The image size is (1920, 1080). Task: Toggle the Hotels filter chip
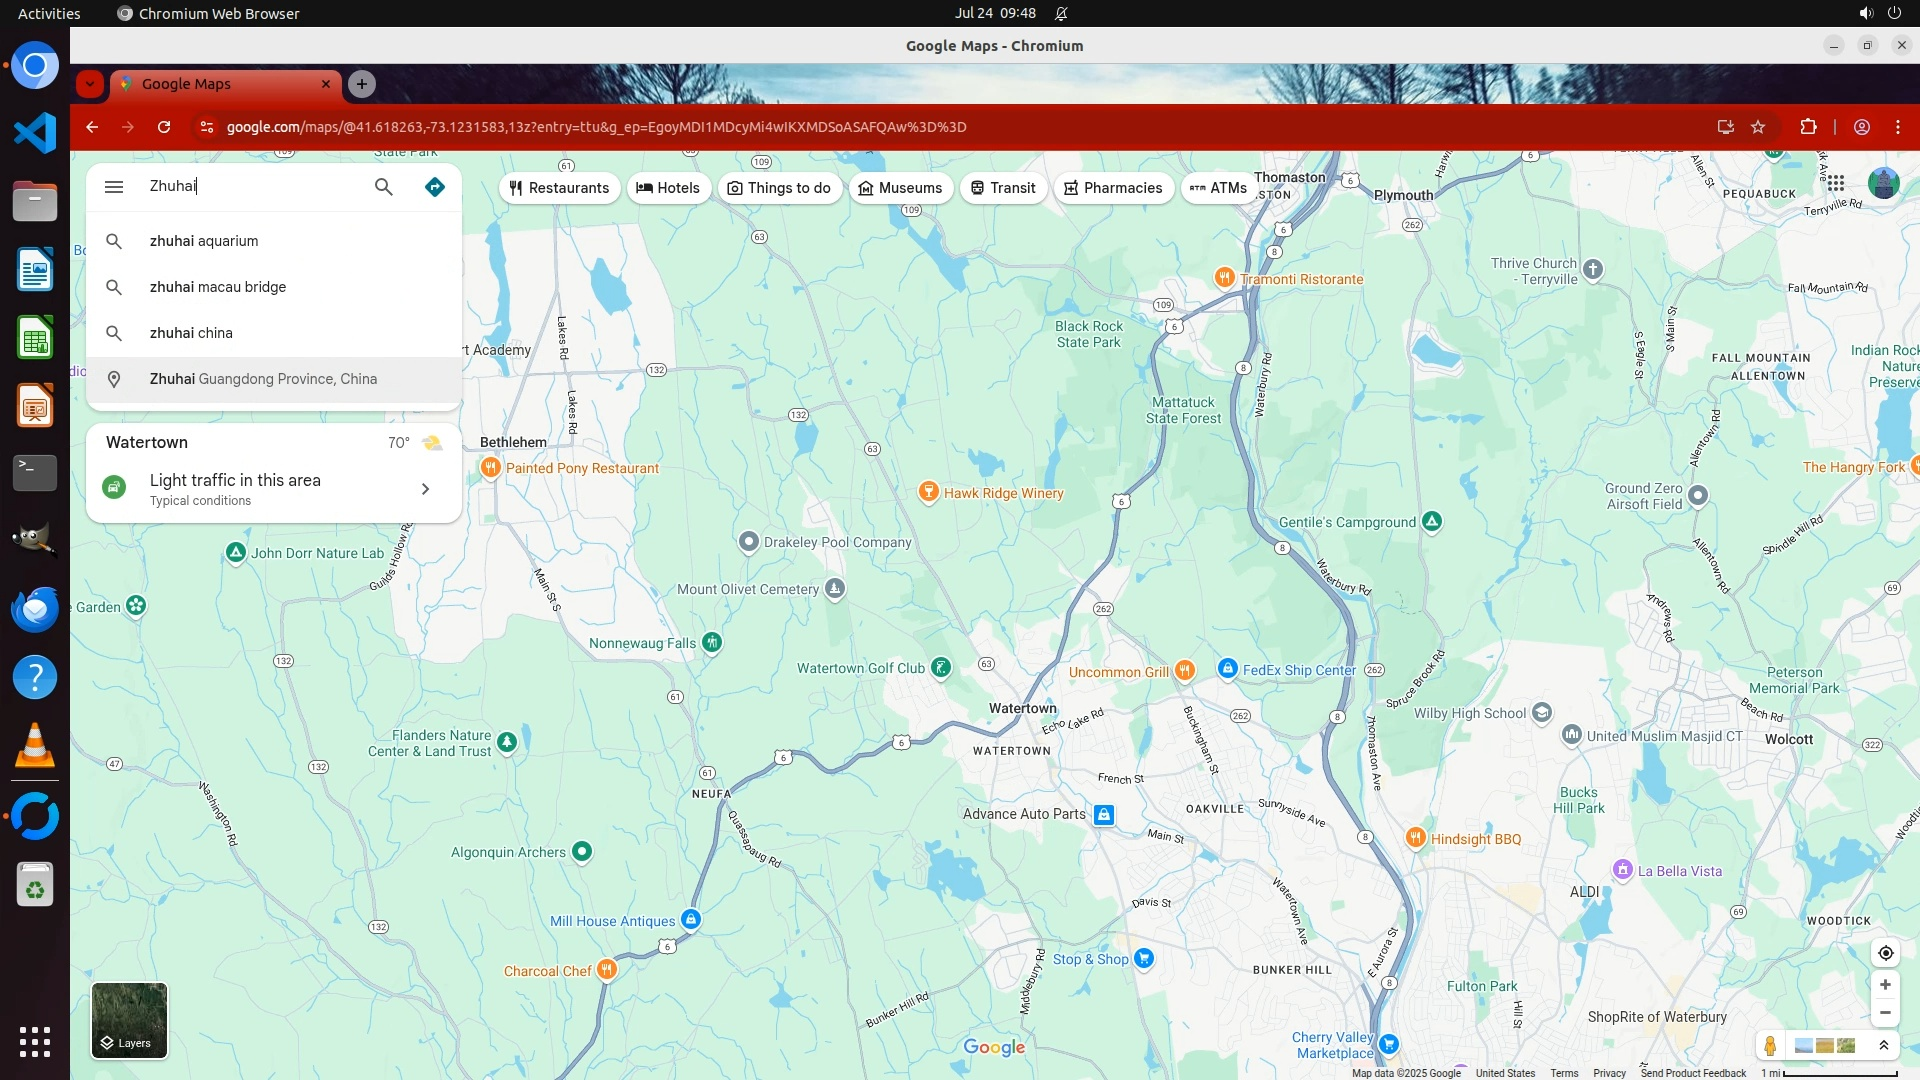pyautogui.click(x=668, y=188)
